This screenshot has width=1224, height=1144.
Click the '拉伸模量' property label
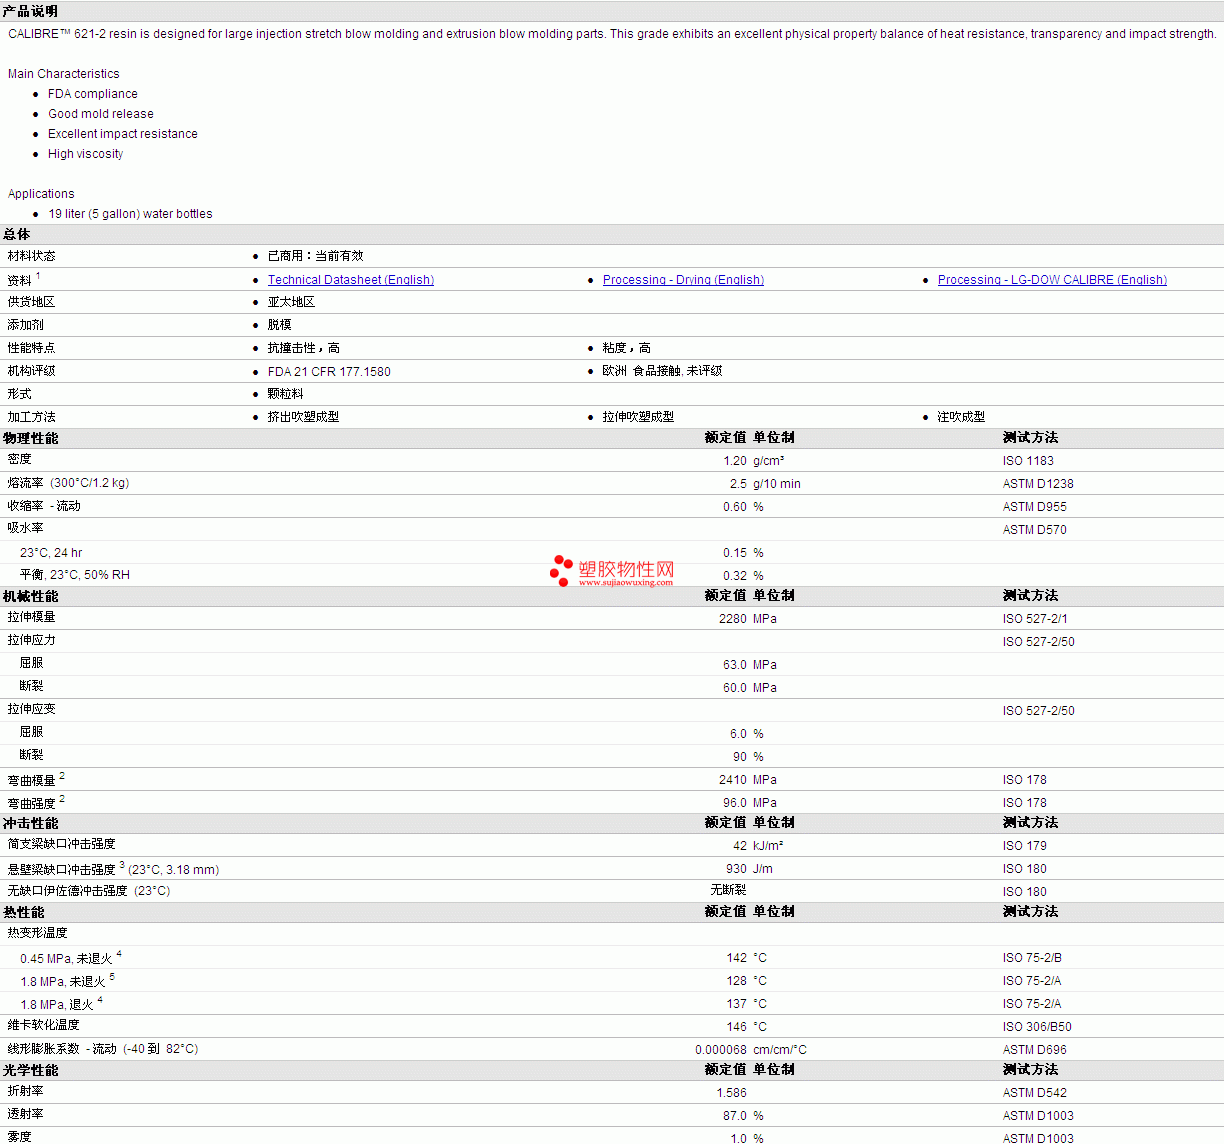[32, 617]
